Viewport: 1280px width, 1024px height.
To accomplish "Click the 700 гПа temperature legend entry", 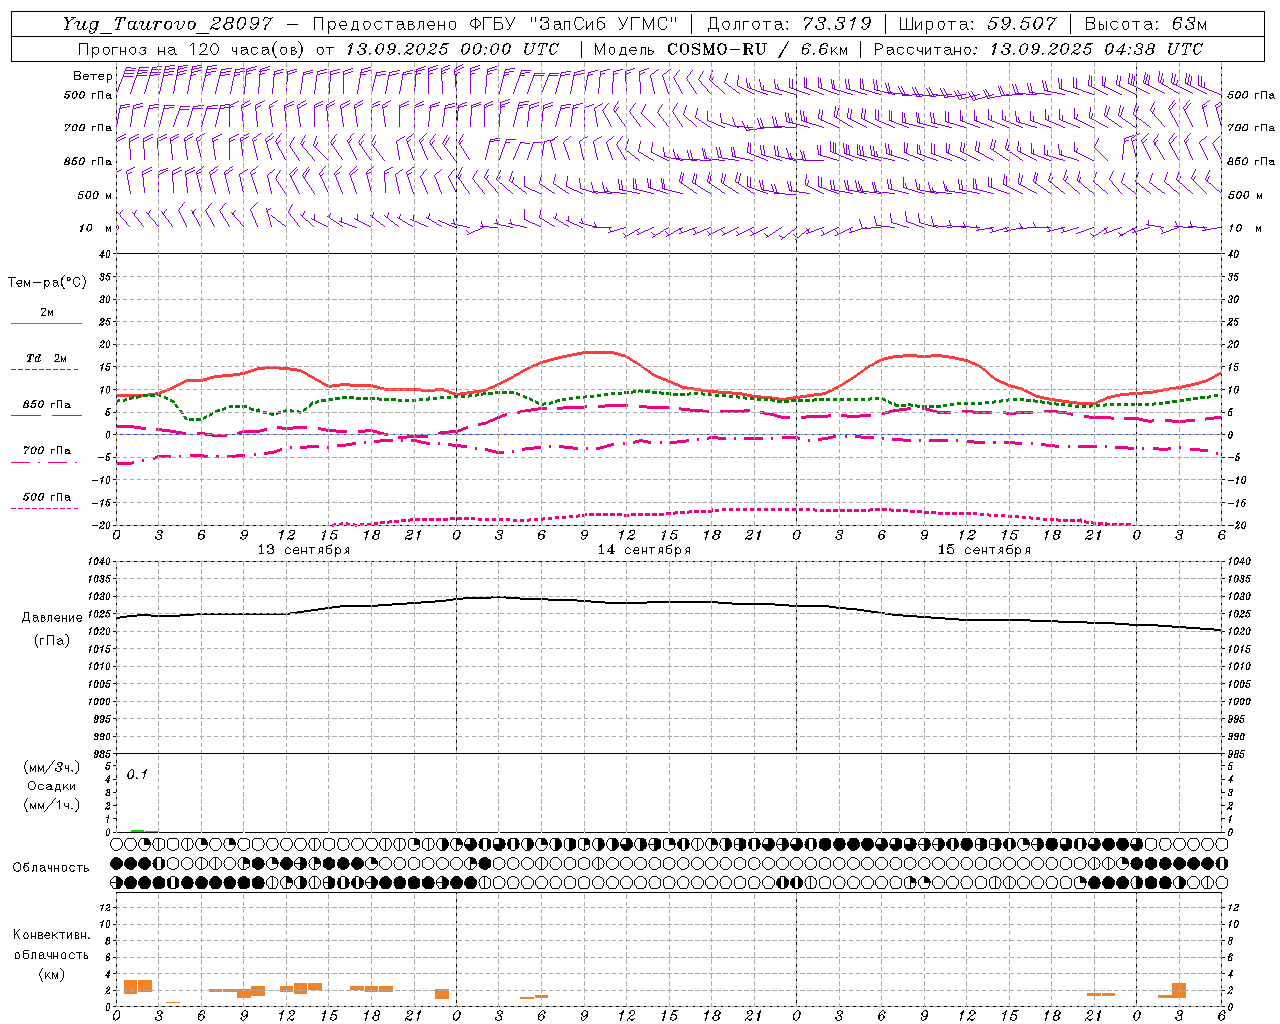I will click(x=46, y=451).
